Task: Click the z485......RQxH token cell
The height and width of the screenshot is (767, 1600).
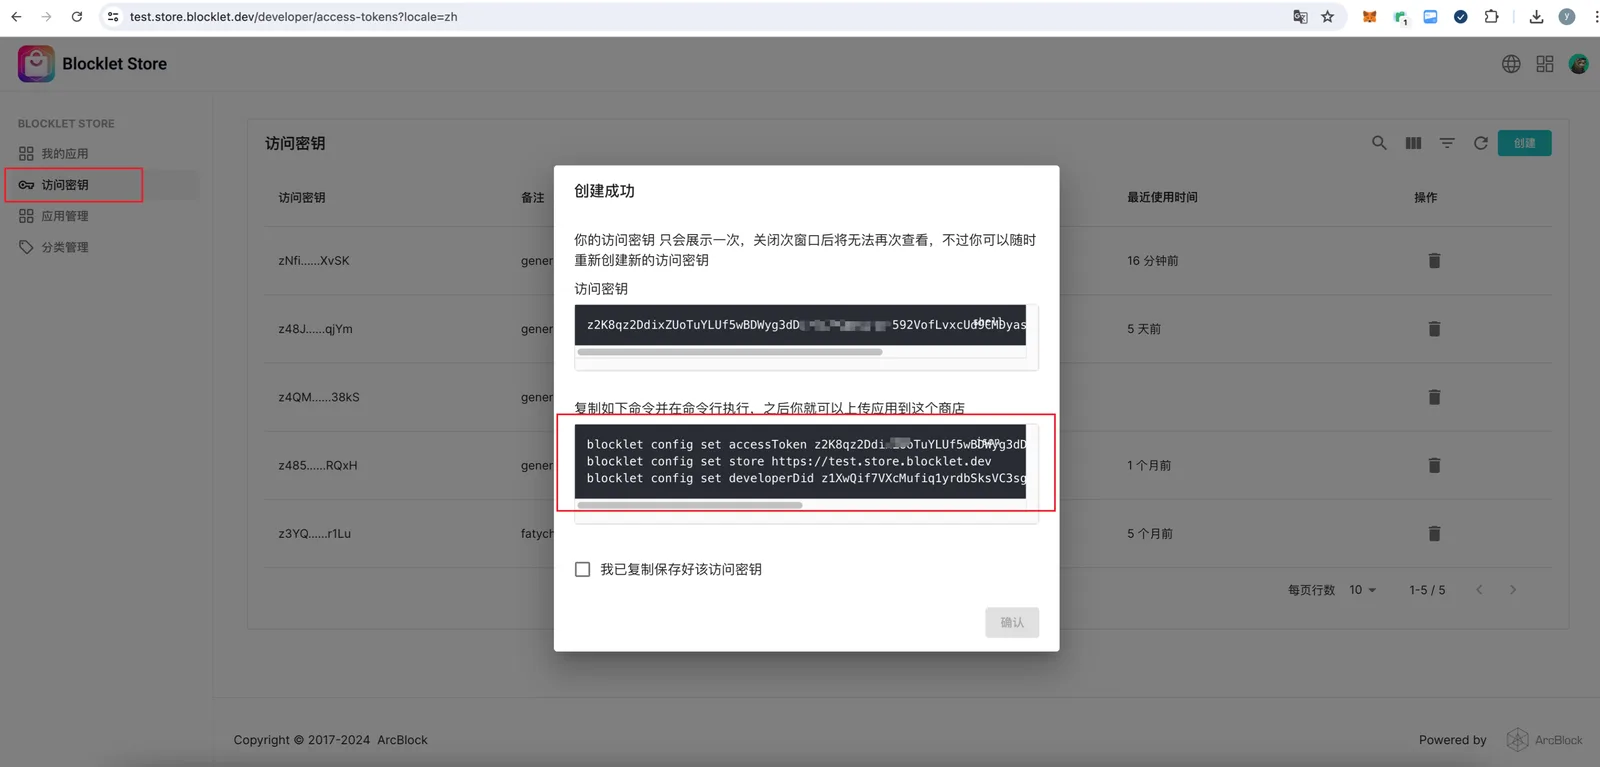Action: click(x=318, y=465)
